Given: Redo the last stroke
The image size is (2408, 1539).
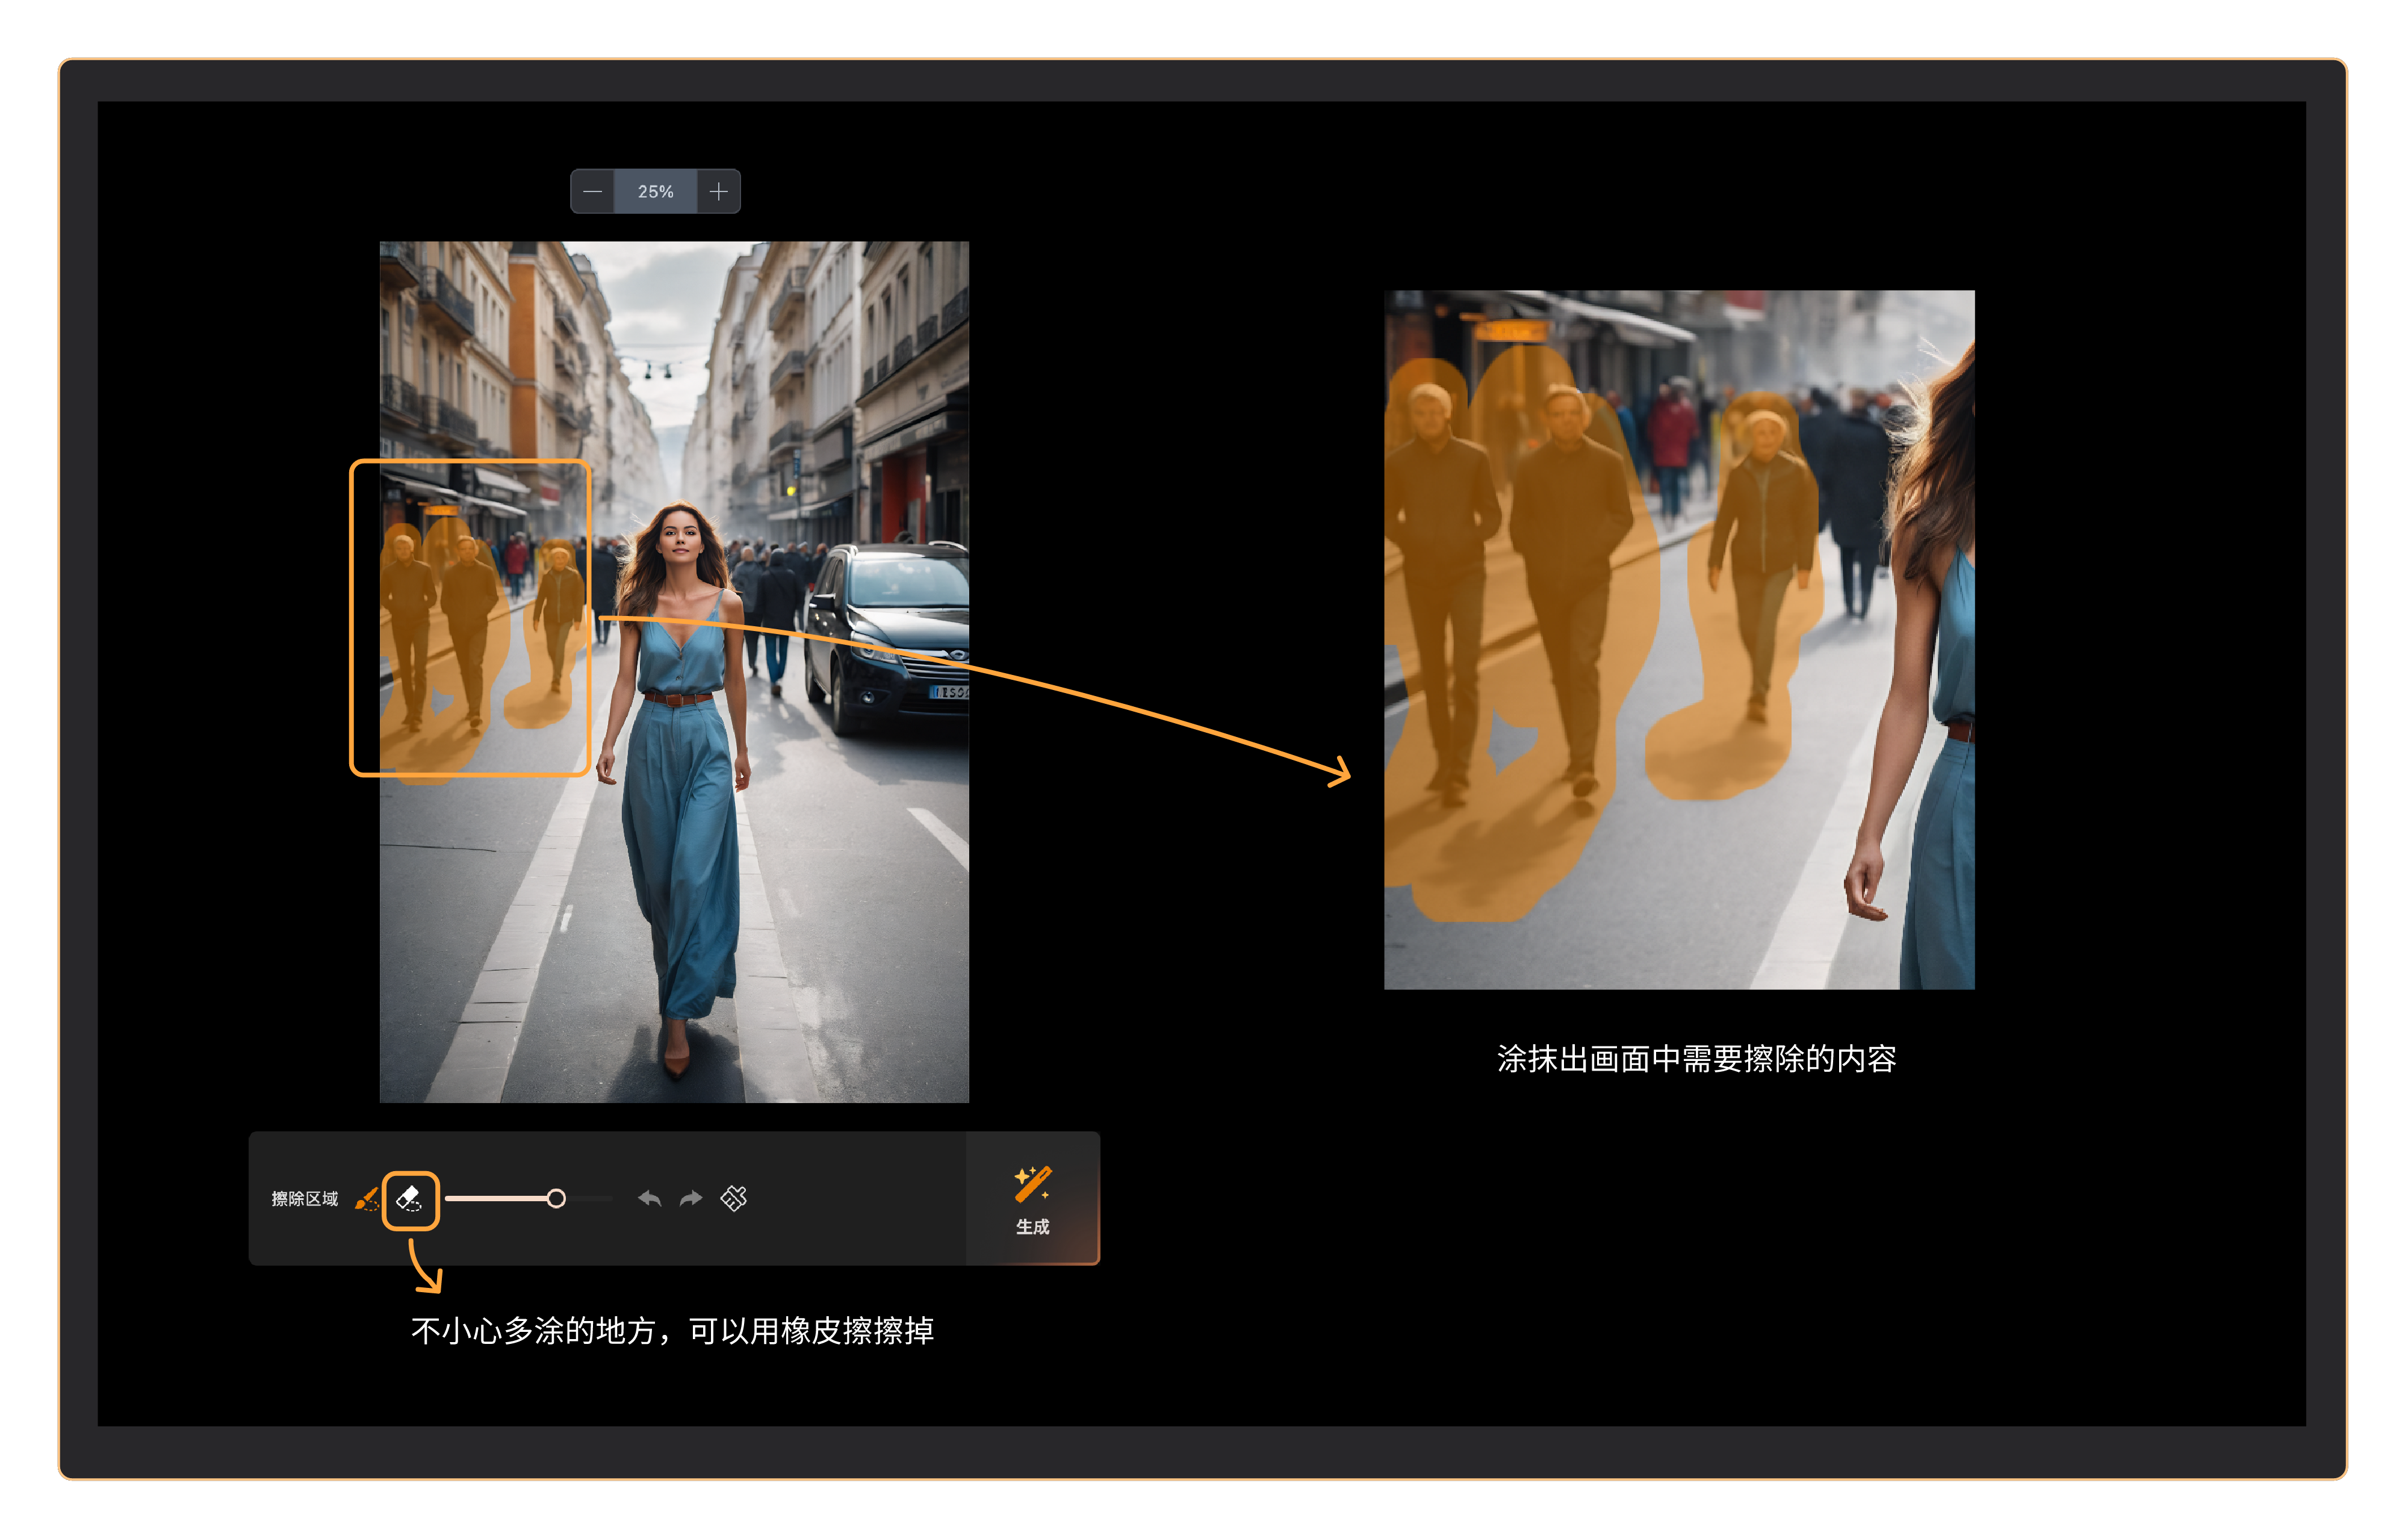Looking at the screenshot, I should pyautogui.click(x=691, y=1198).
